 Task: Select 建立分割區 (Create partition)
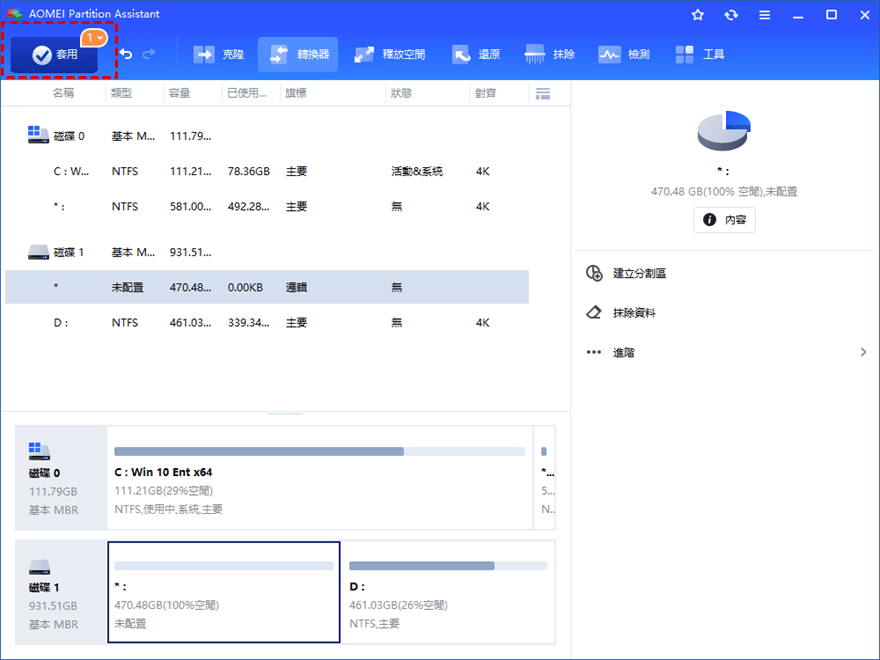coord(640,273)
